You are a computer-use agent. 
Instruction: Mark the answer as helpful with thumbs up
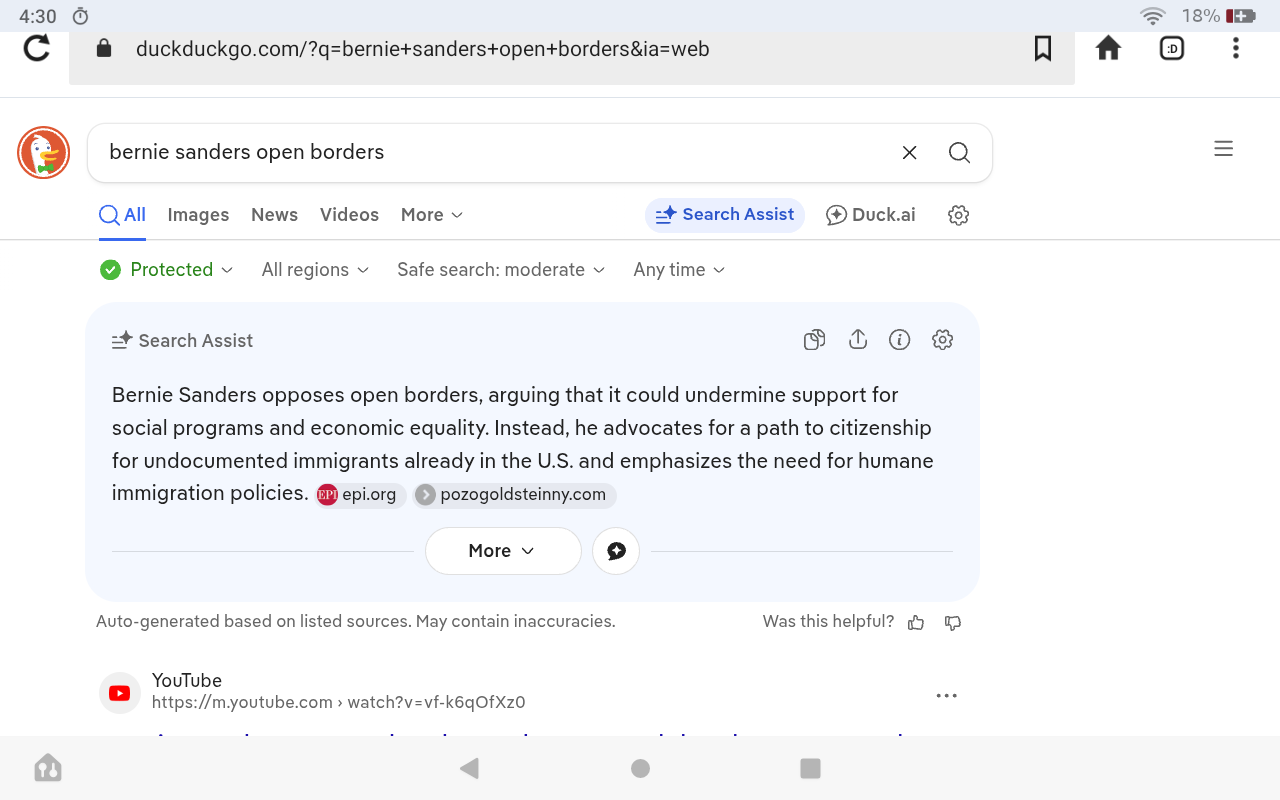(916, 623)
